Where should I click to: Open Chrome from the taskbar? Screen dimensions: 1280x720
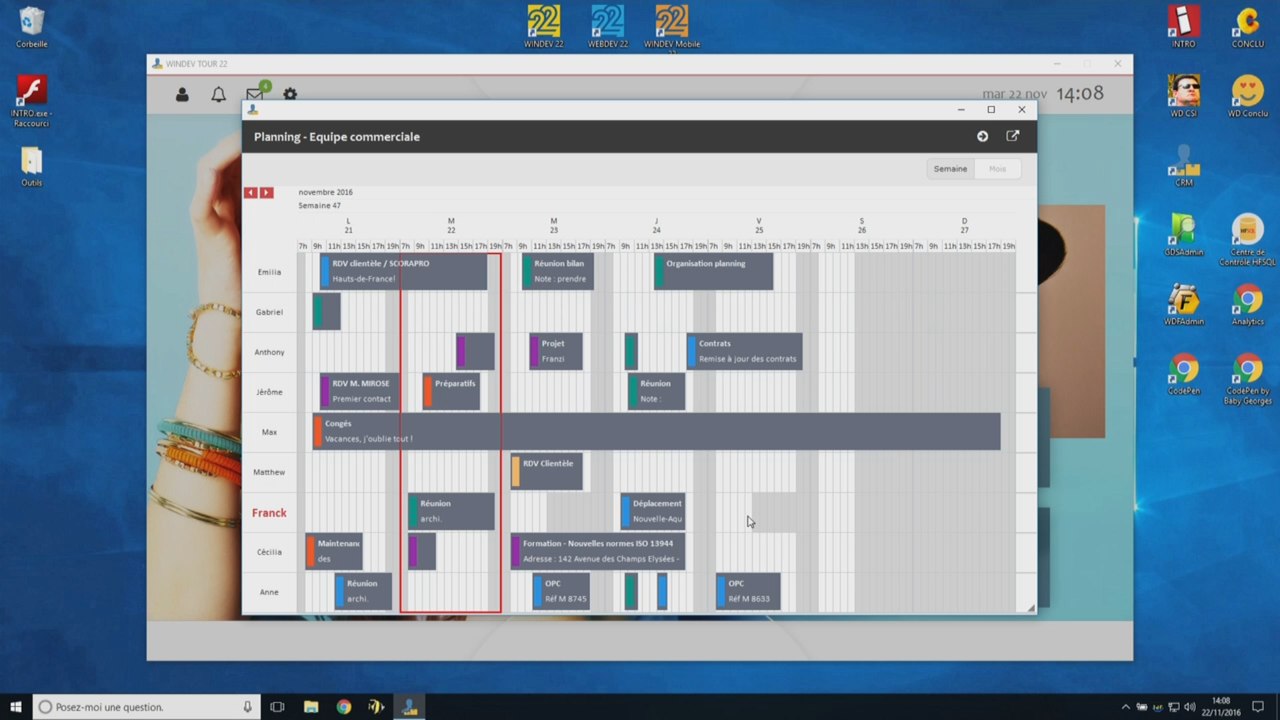(x=344, y=707)
